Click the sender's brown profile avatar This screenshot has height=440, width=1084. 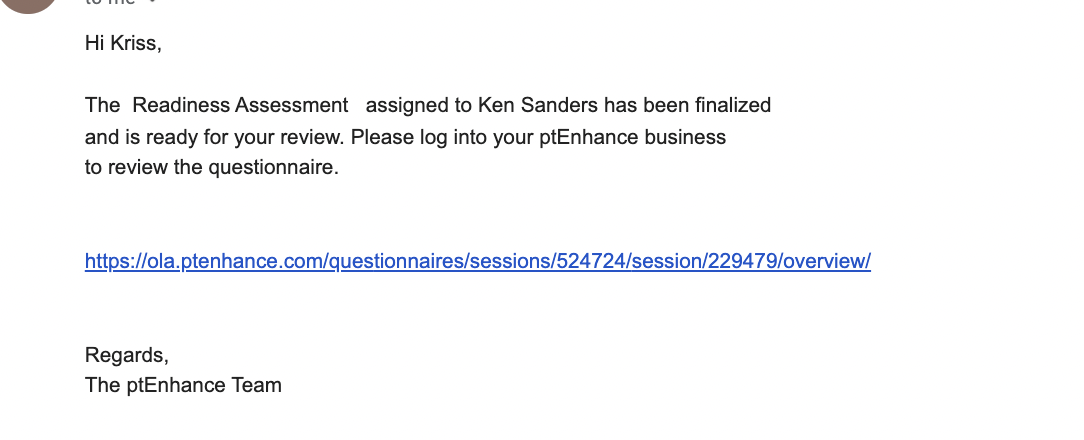[28, 3]
